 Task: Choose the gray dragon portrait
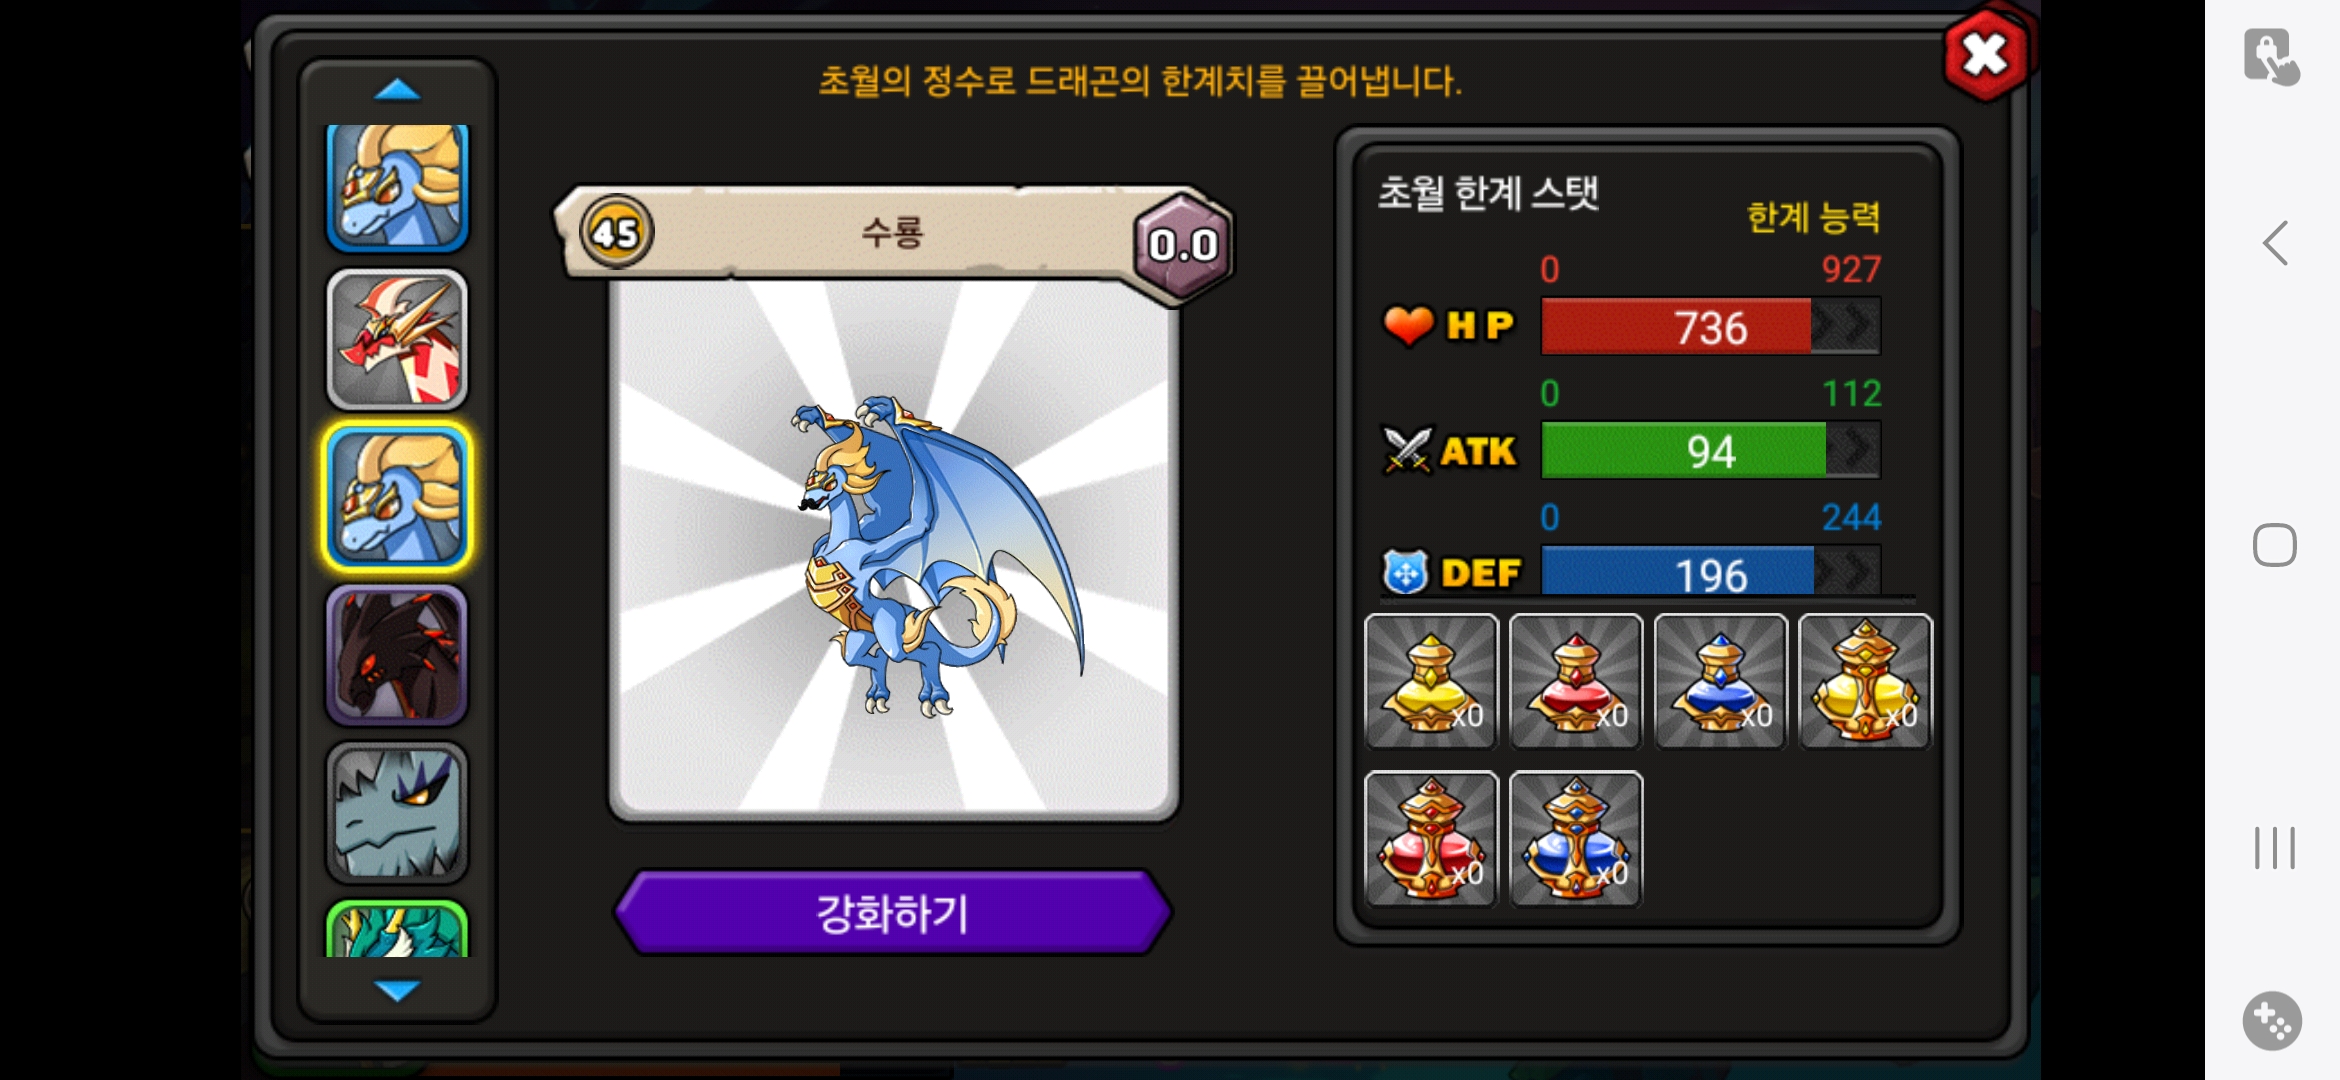pyautogui.click(x=397, y=812)
